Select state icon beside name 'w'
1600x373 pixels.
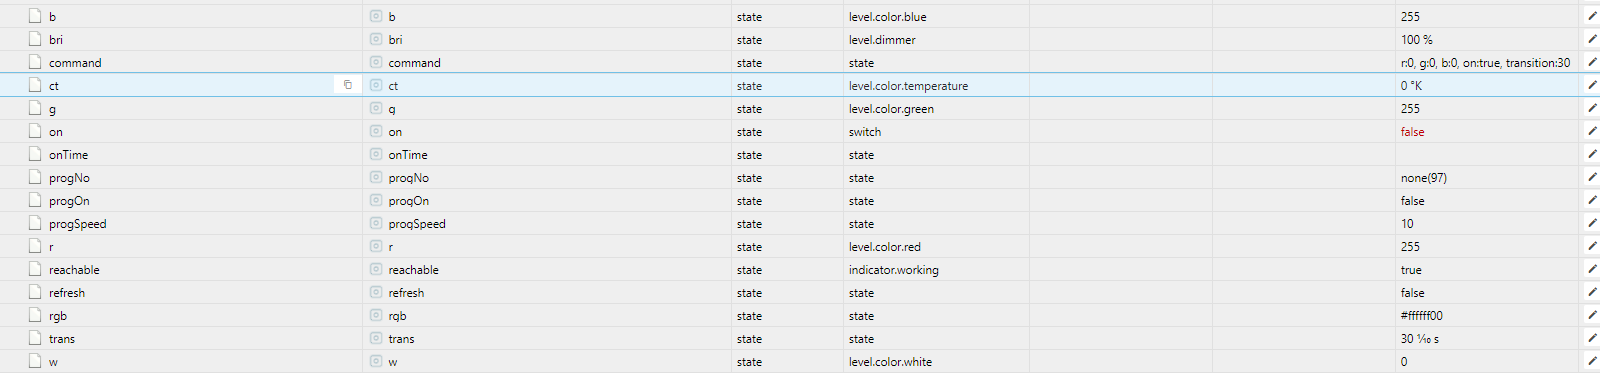(376, 361)
